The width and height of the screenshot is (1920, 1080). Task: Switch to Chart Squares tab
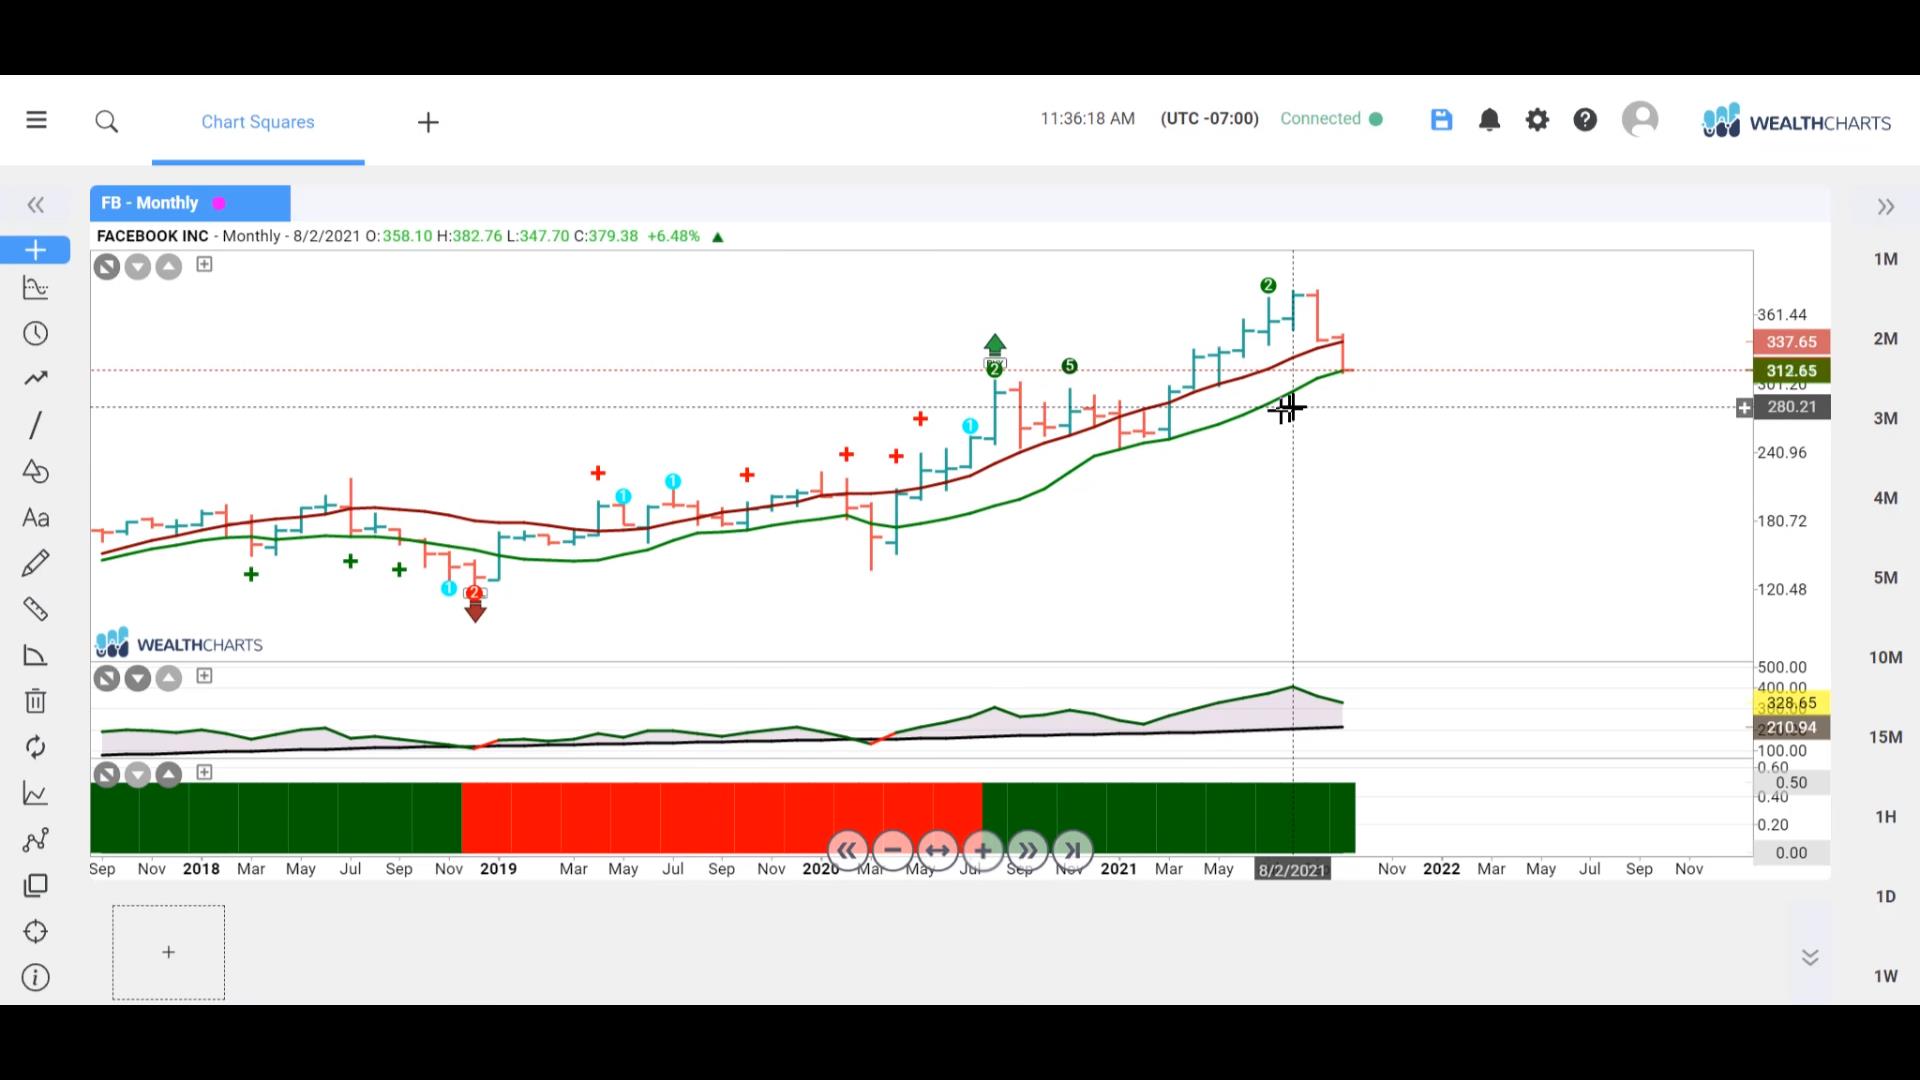(x=258, y=122)
